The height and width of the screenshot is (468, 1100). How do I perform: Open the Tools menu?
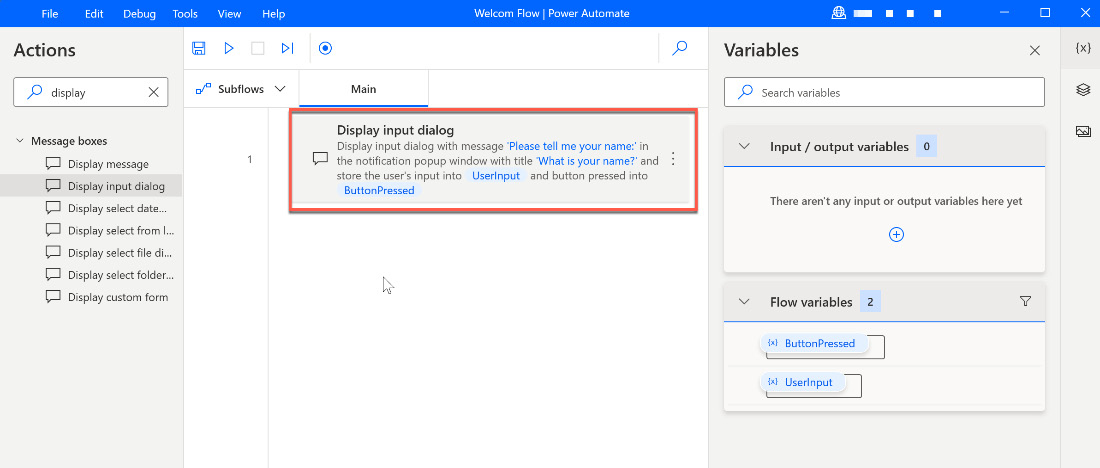pos(185,13)
